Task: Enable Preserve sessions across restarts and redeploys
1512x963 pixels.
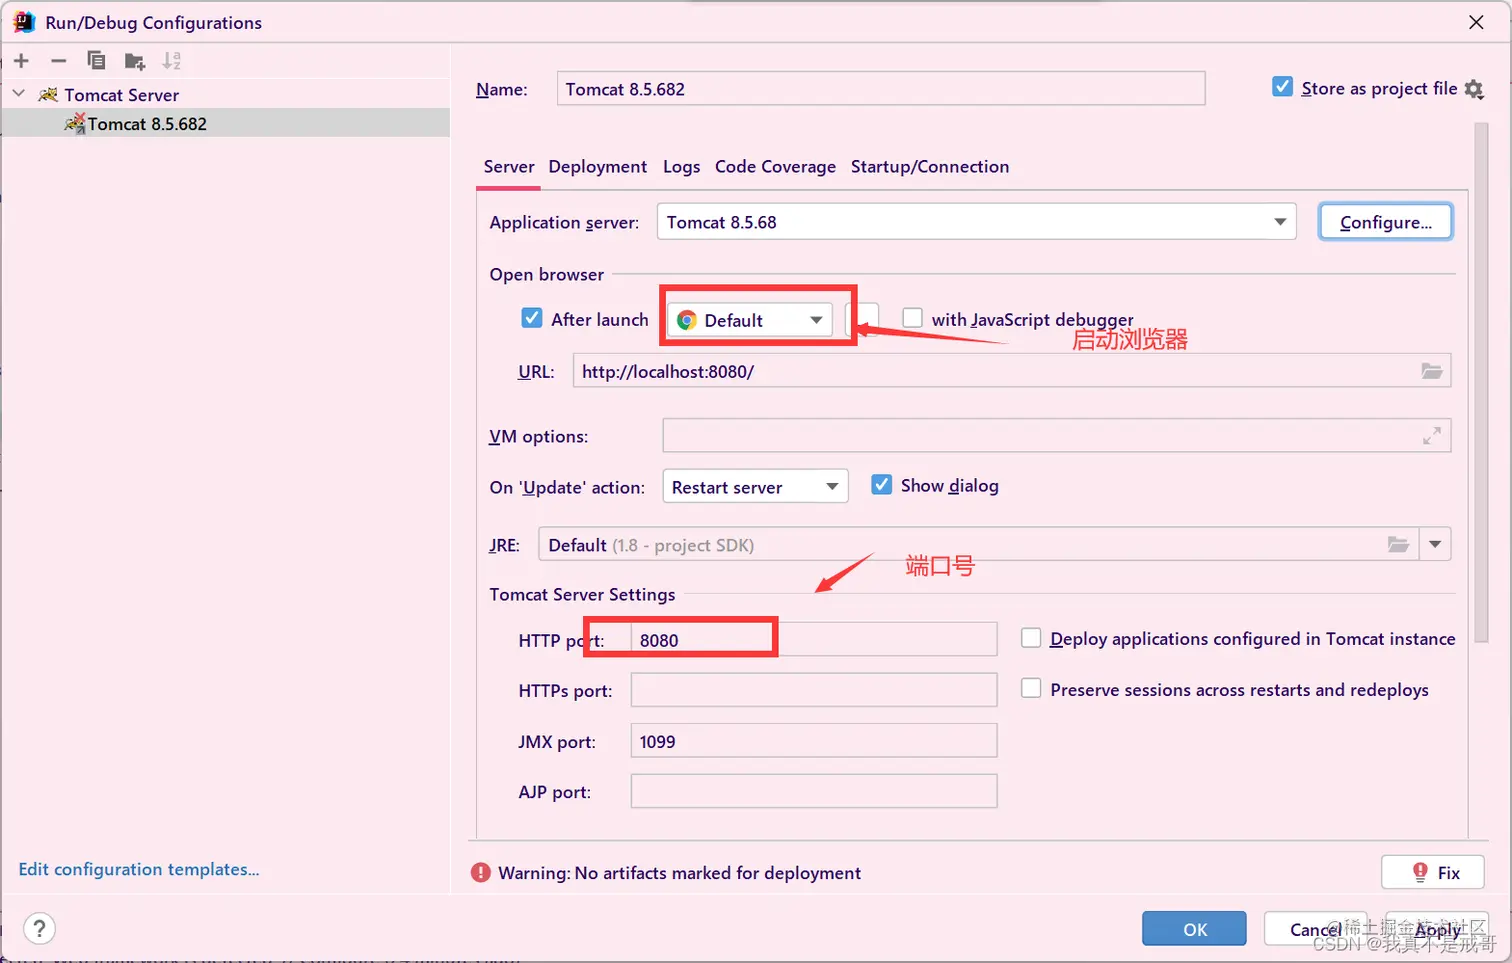Action: point(1031,689)
